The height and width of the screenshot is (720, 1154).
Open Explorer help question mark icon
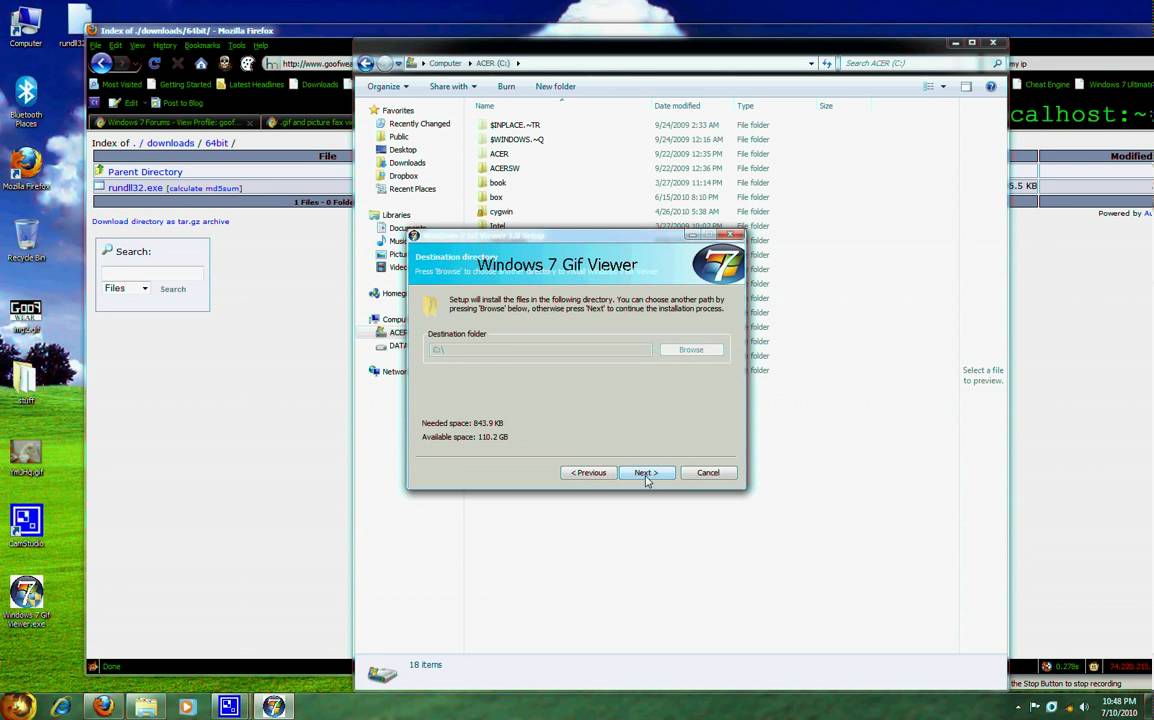click(x=991, y=87)
